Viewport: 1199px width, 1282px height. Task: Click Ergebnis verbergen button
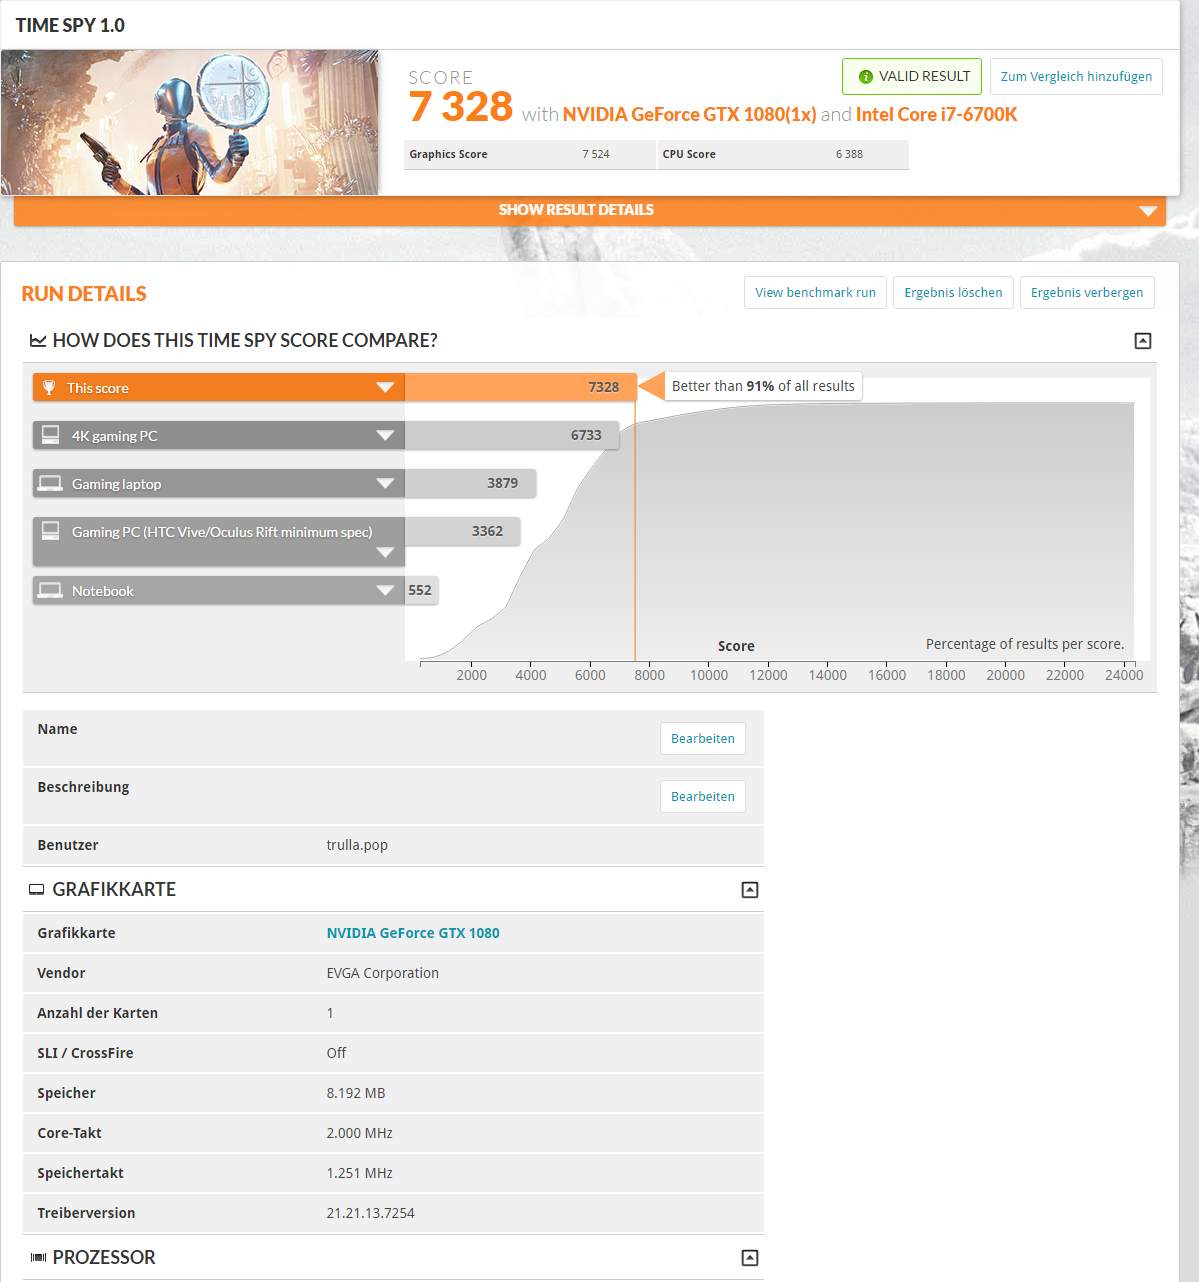point(1087,292)
